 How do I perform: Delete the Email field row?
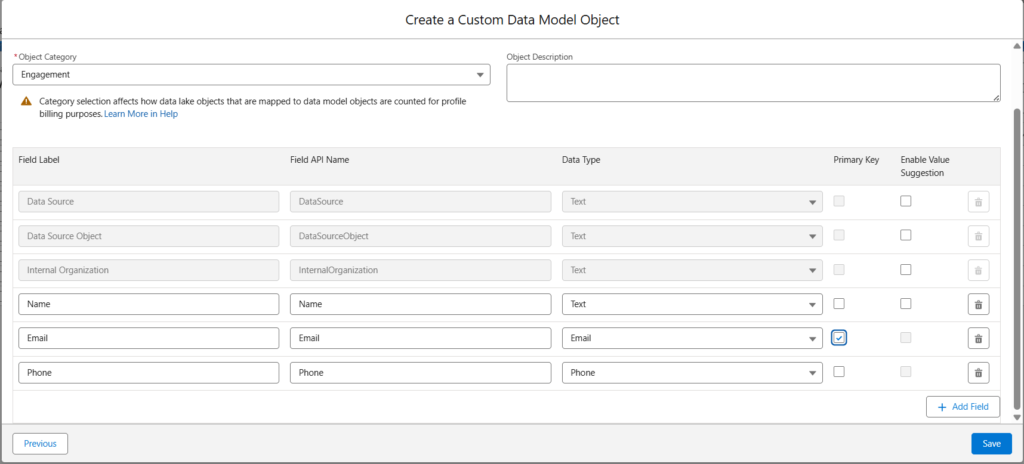[978, 338]
